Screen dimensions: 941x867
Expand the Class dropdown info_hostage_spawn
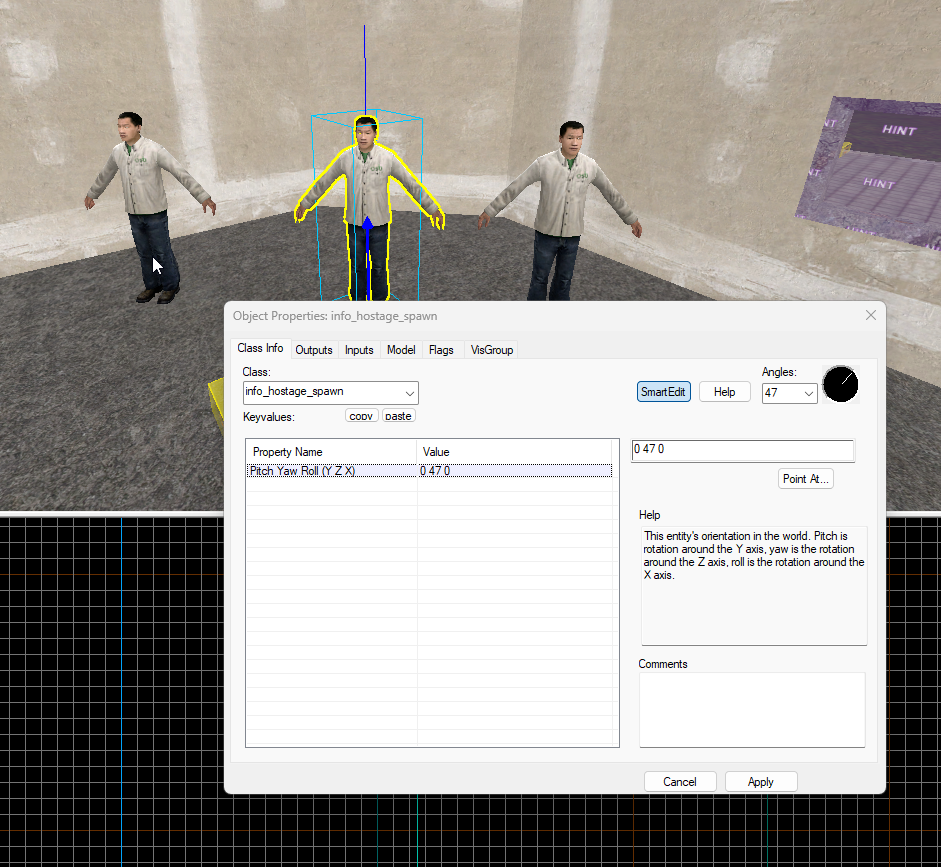410,393
